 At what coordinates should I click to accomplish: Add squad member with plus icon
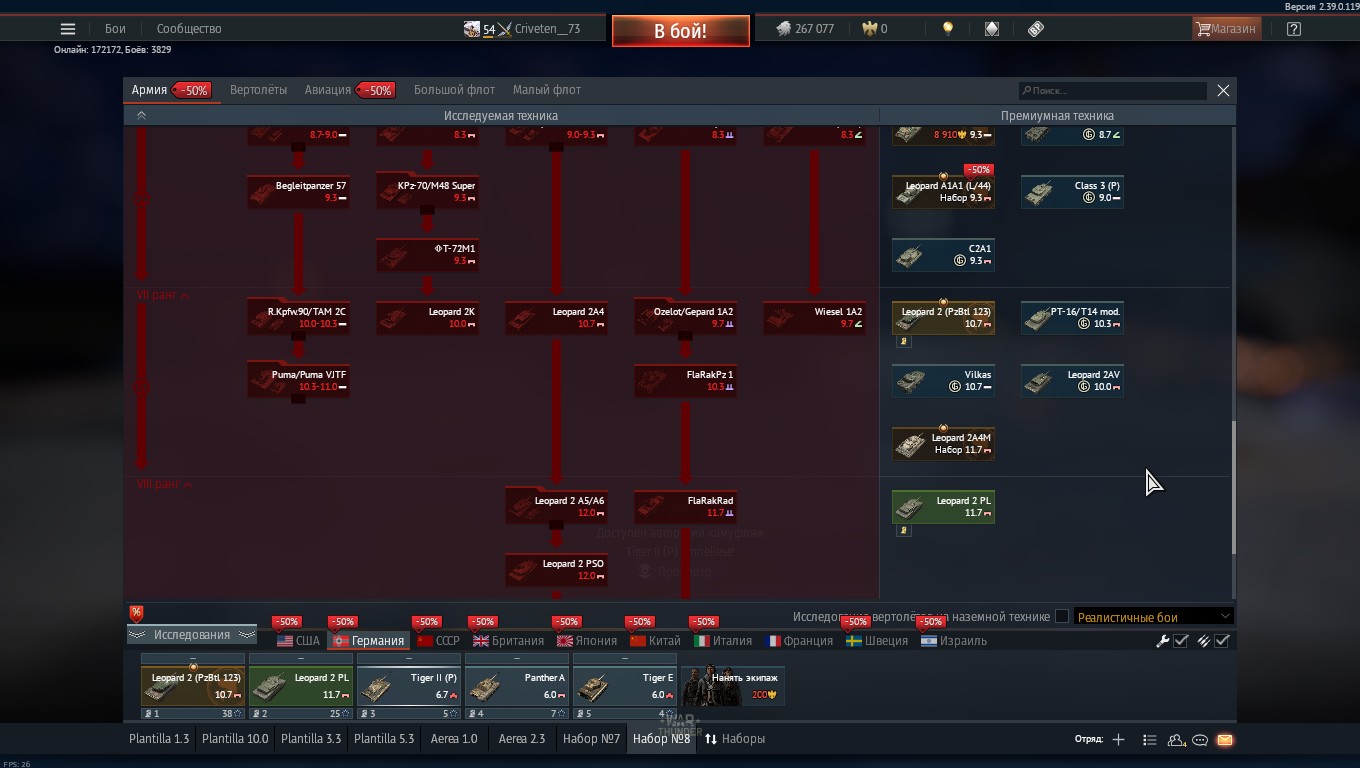coord(1118,740)
